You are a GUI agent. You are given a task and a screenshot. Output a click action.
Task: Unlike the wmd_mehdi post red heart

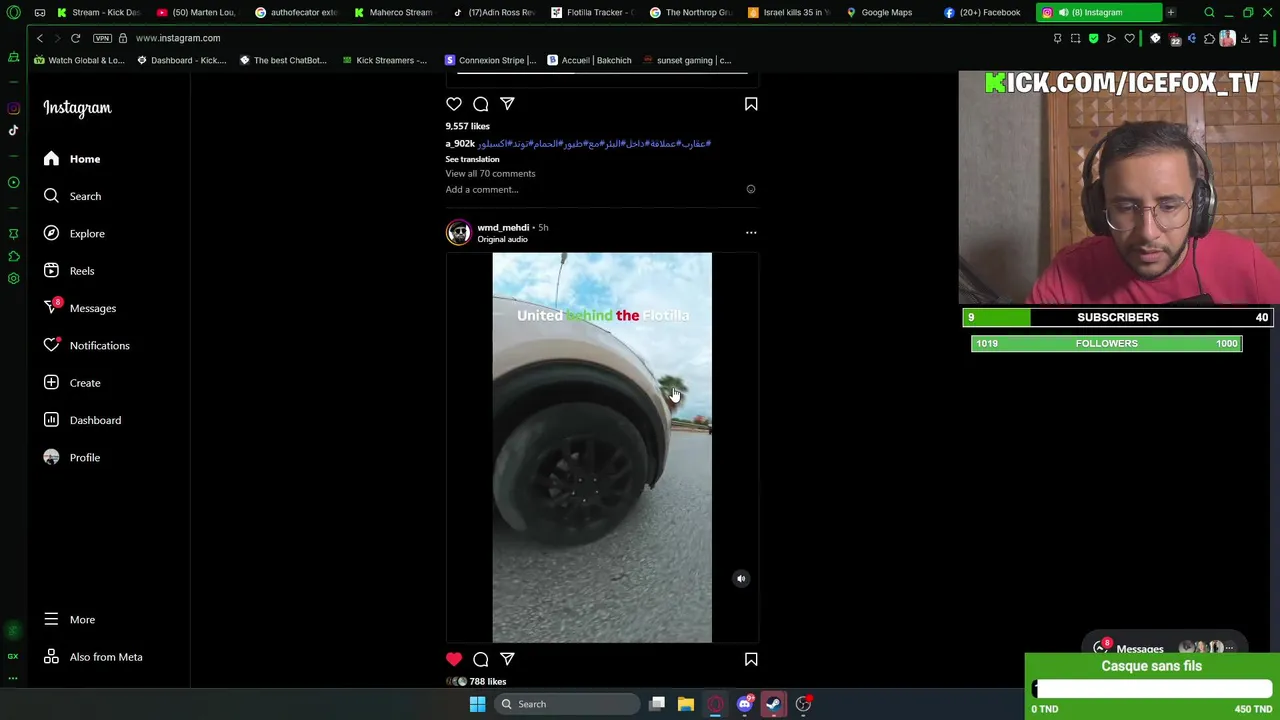(x=454, y=659)
